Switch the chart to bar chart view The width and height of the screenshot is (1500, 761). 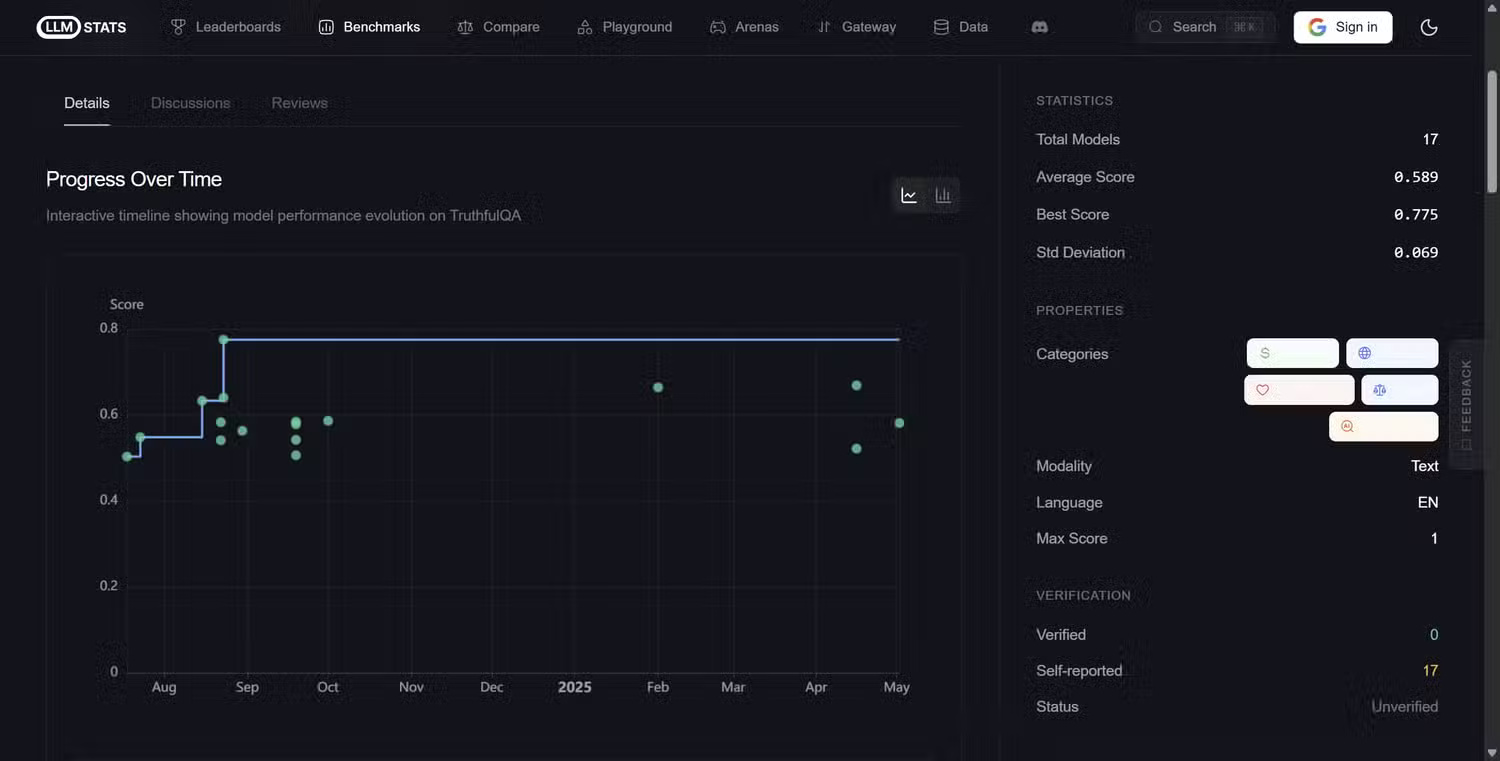click(x=942, y=194)
